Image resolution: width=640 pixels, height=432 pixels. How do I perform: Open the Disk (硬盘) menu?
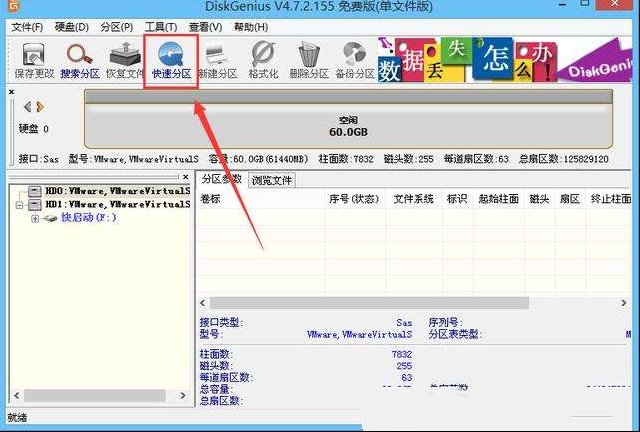coord(72,27)
